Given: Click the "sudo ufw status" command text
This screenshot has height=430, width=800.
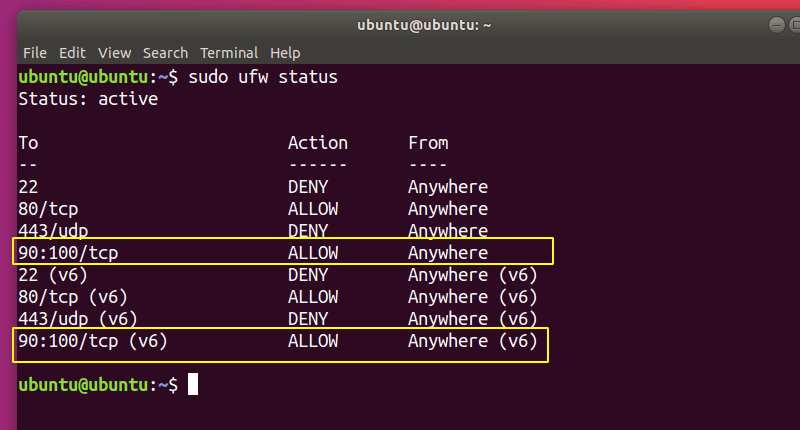Looking at the screenshot, I should tap(263, 77).
